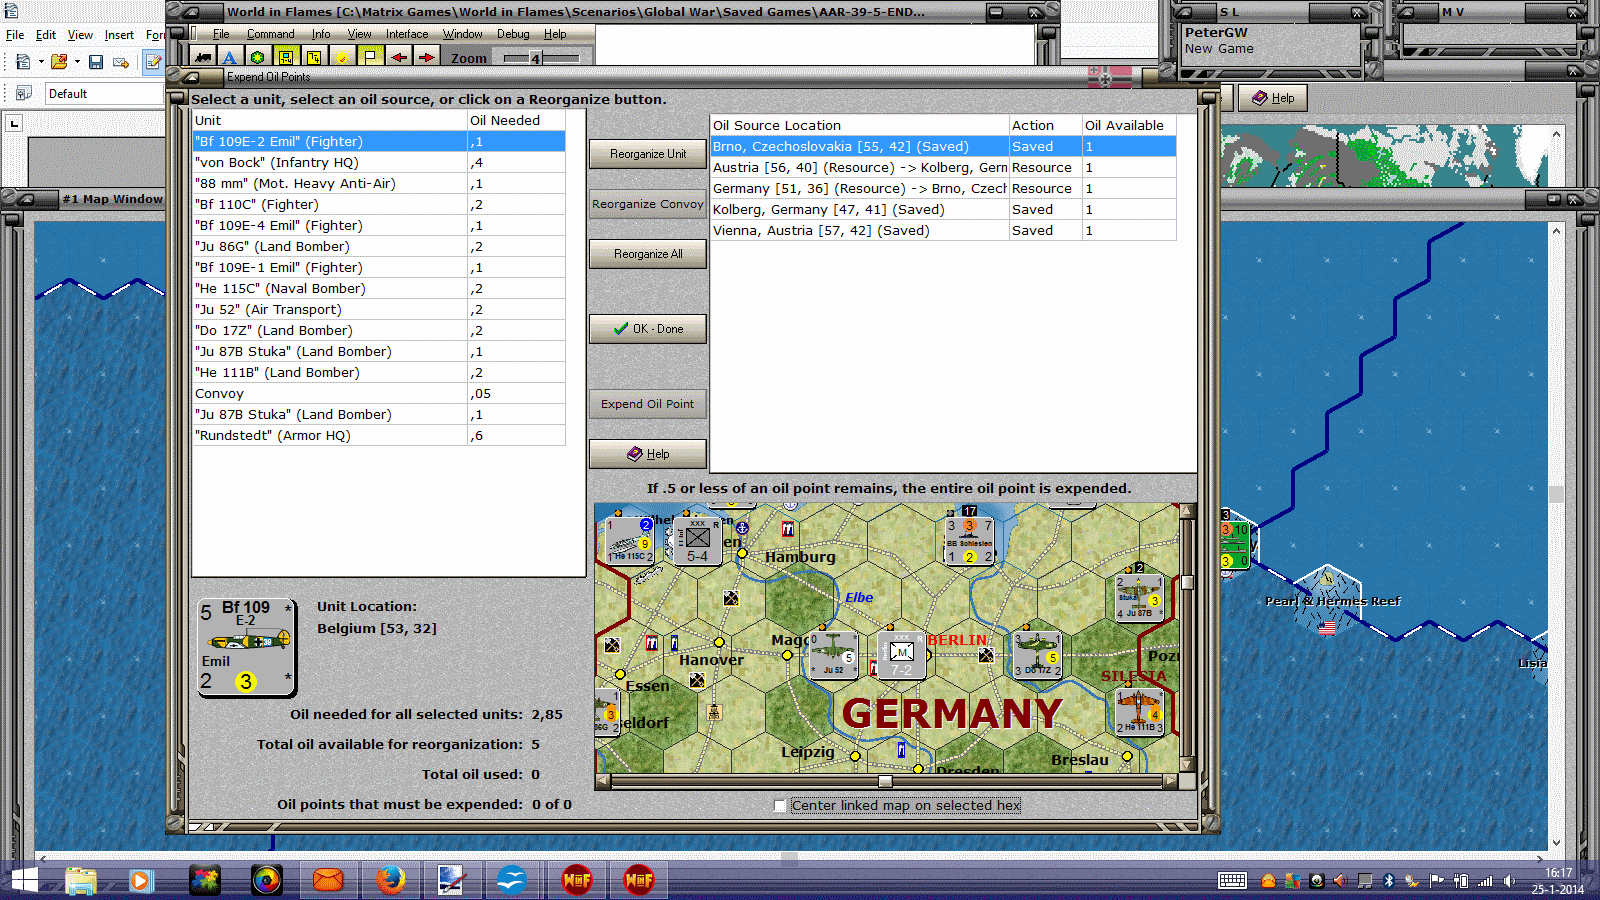Click the first WiF icon in the taskbar
This screenshot has width=1600, height=900.
577,880
